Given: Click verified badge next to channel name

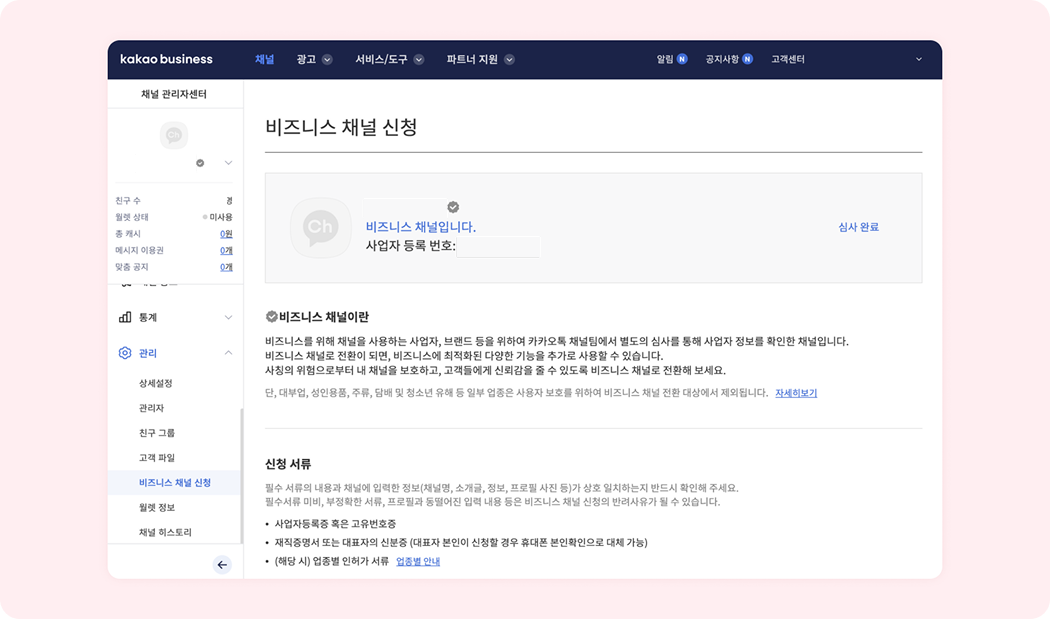Looking at the screenshot, I should 453,207.
